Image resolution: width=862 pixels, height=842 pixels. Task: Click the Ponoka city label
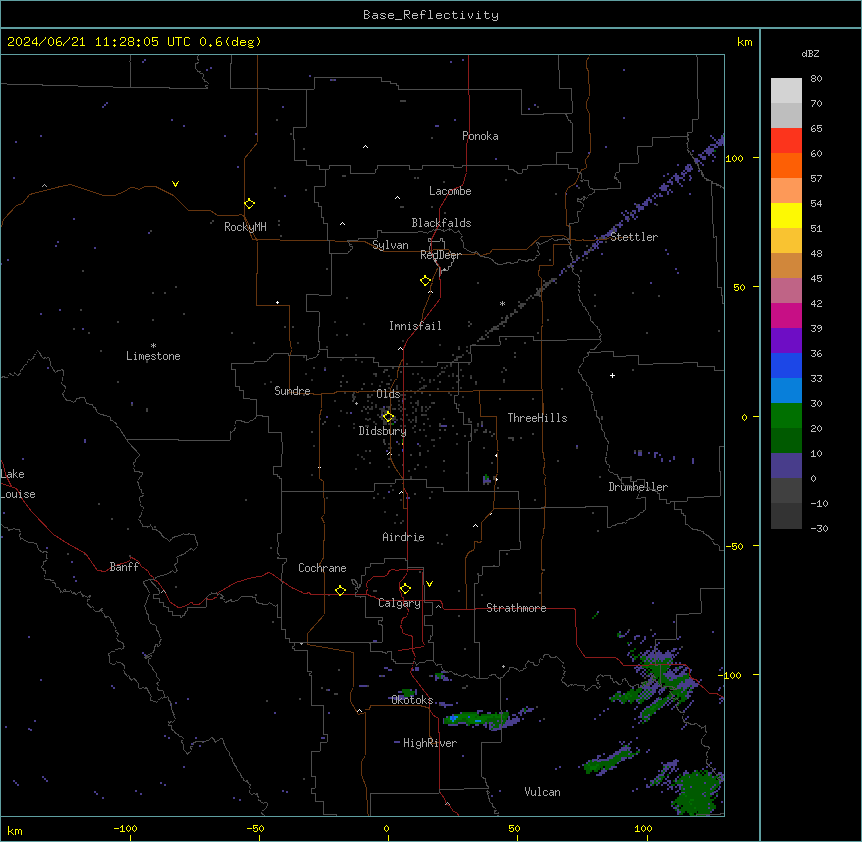click(480, 136)
